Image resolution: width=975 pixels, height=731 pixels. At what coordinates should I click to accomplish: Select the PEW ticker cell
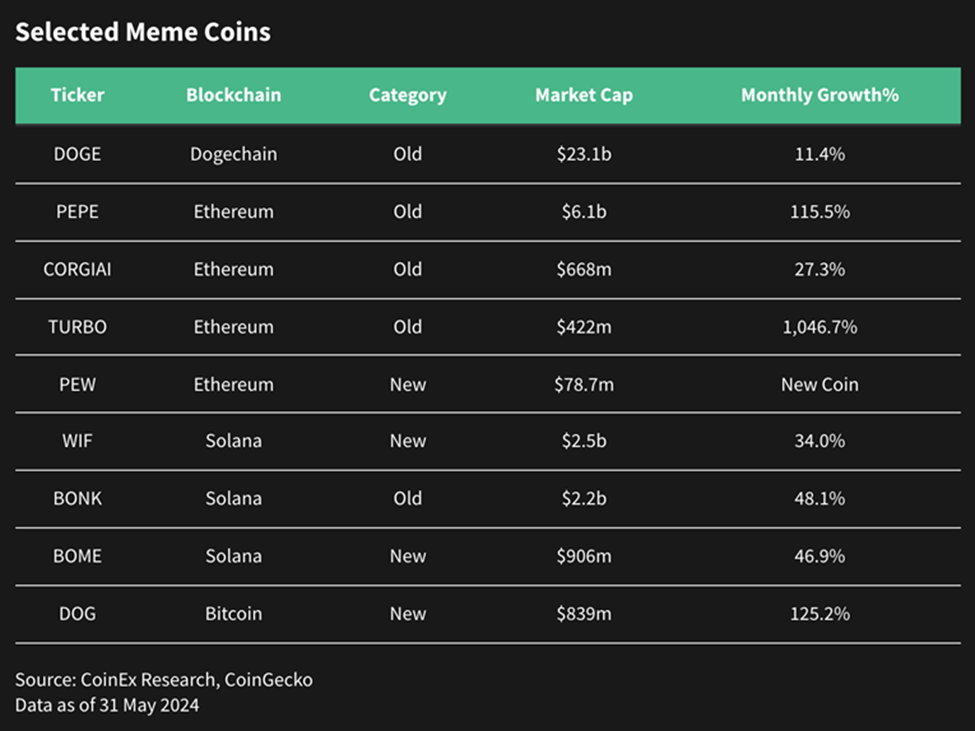click(77, 384)
